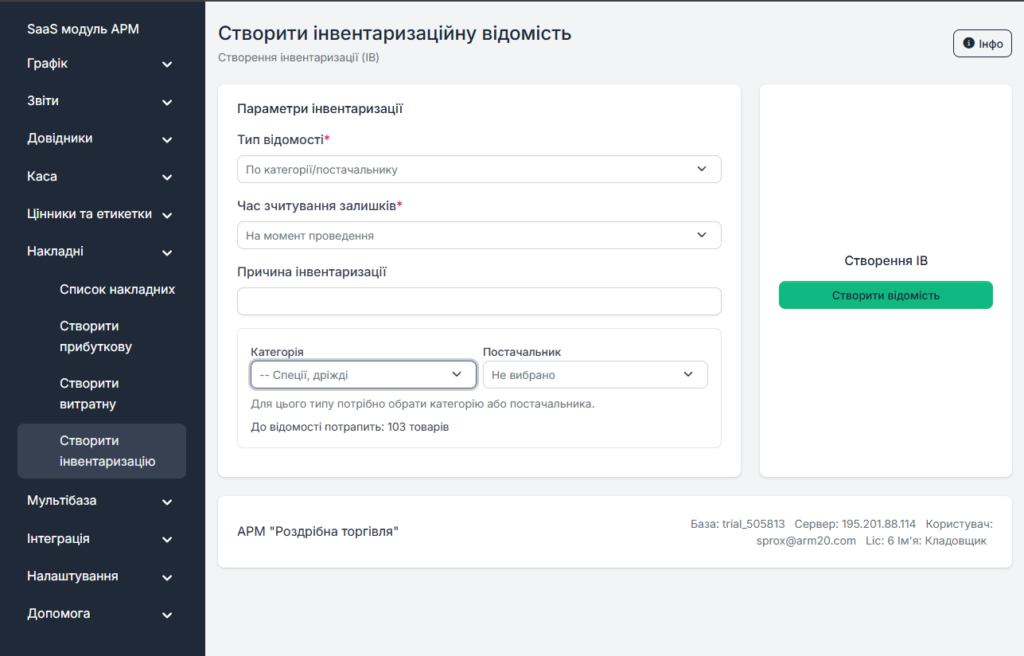
Task: Open the Категорія dropdown
Action: [x=362, y=375]
